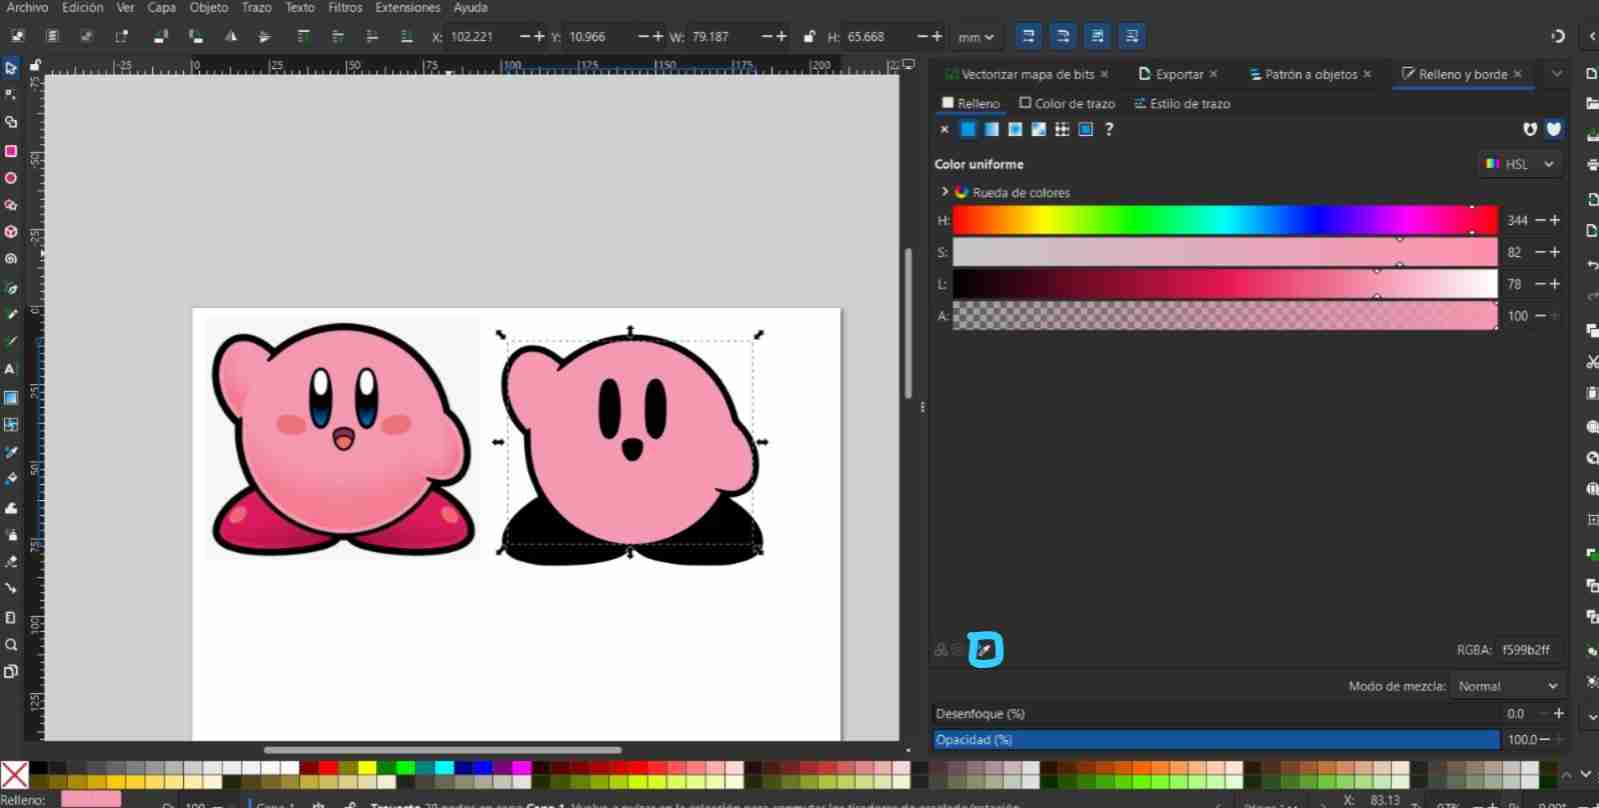This screenshot has width=1599, height=808.
Task: Toggle the width/height ratio lock
Action: click(809, 37)
